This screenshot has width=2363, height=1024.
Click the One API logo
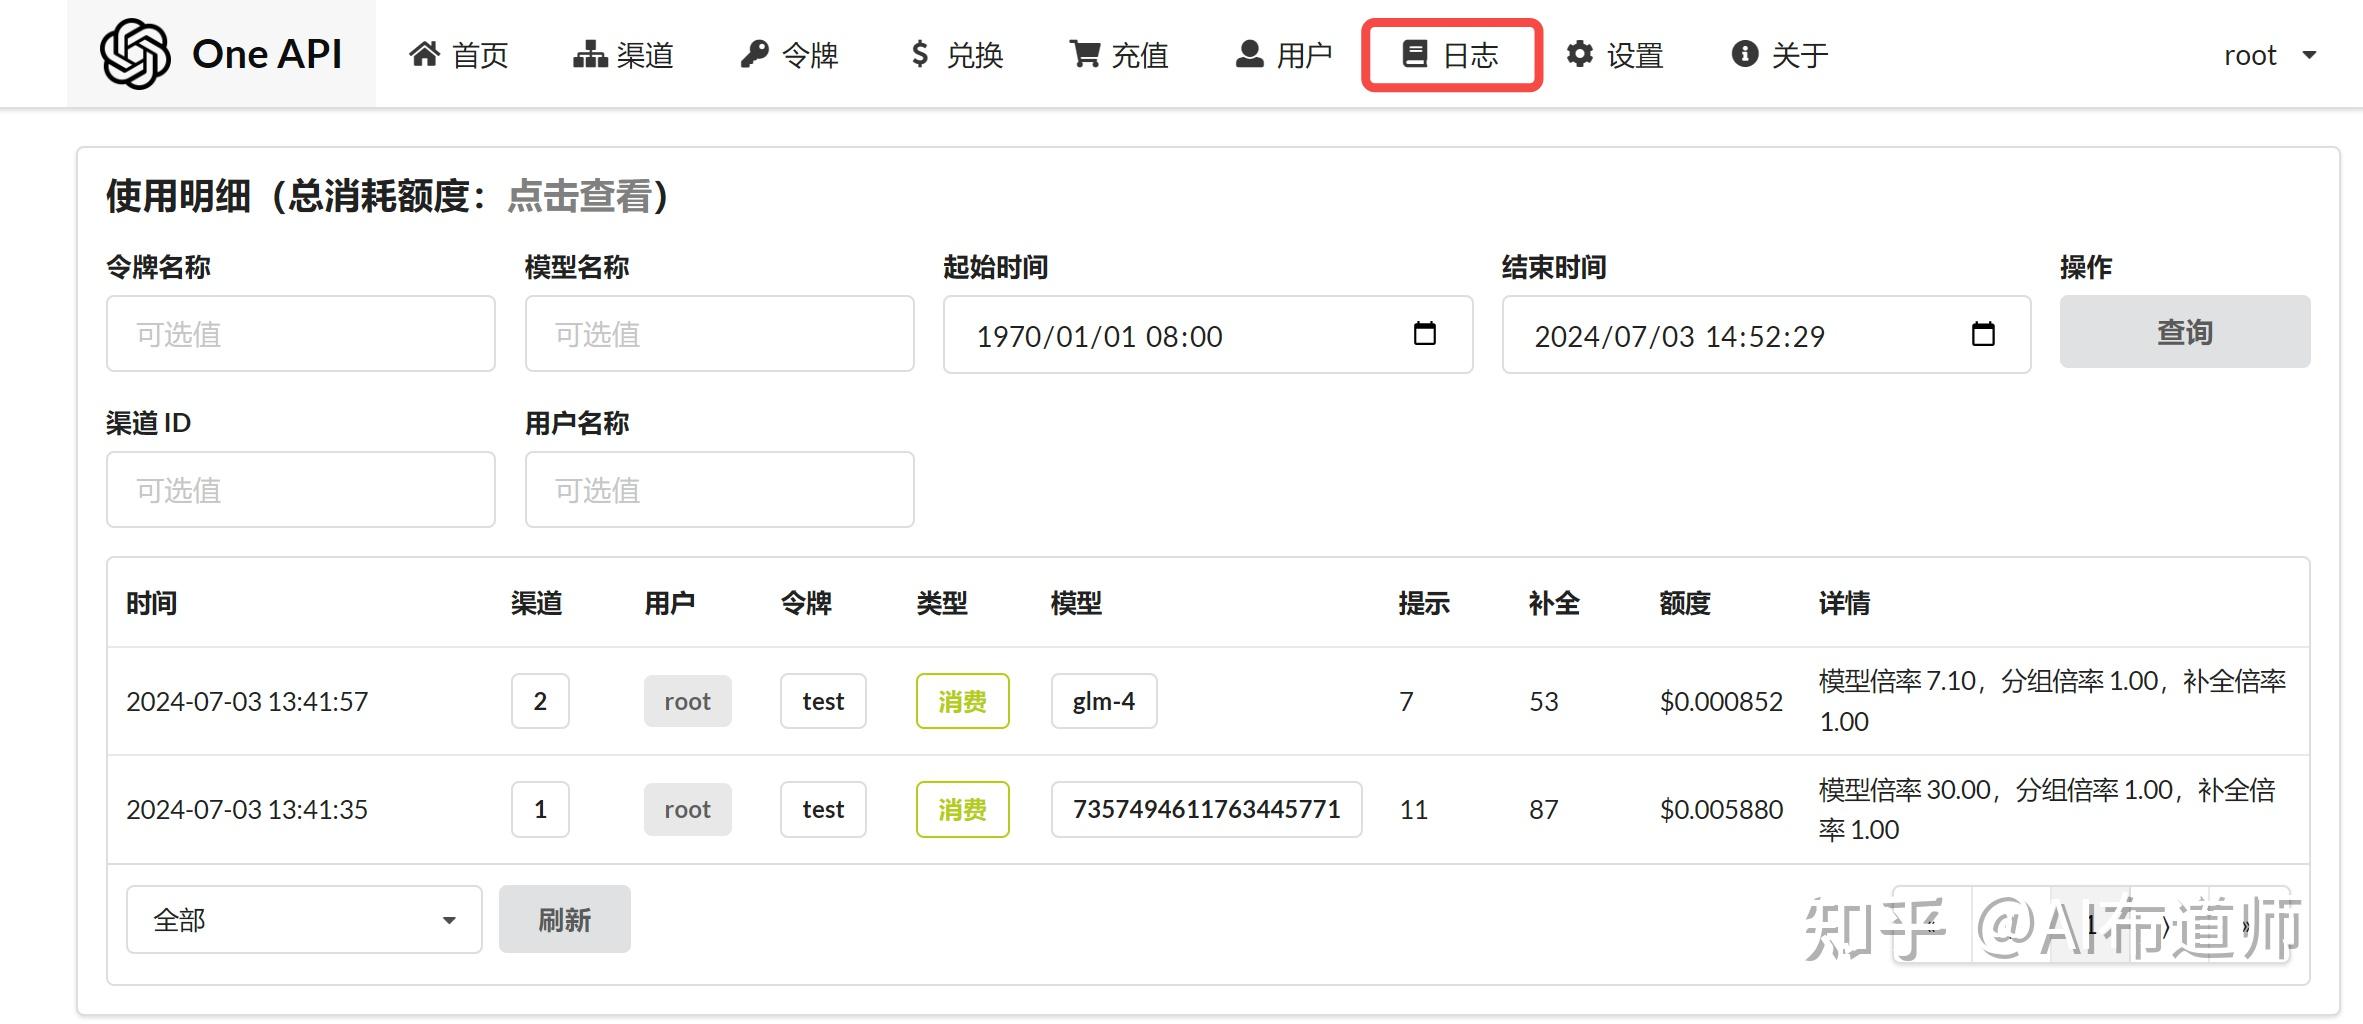click(x=220, y=54)
